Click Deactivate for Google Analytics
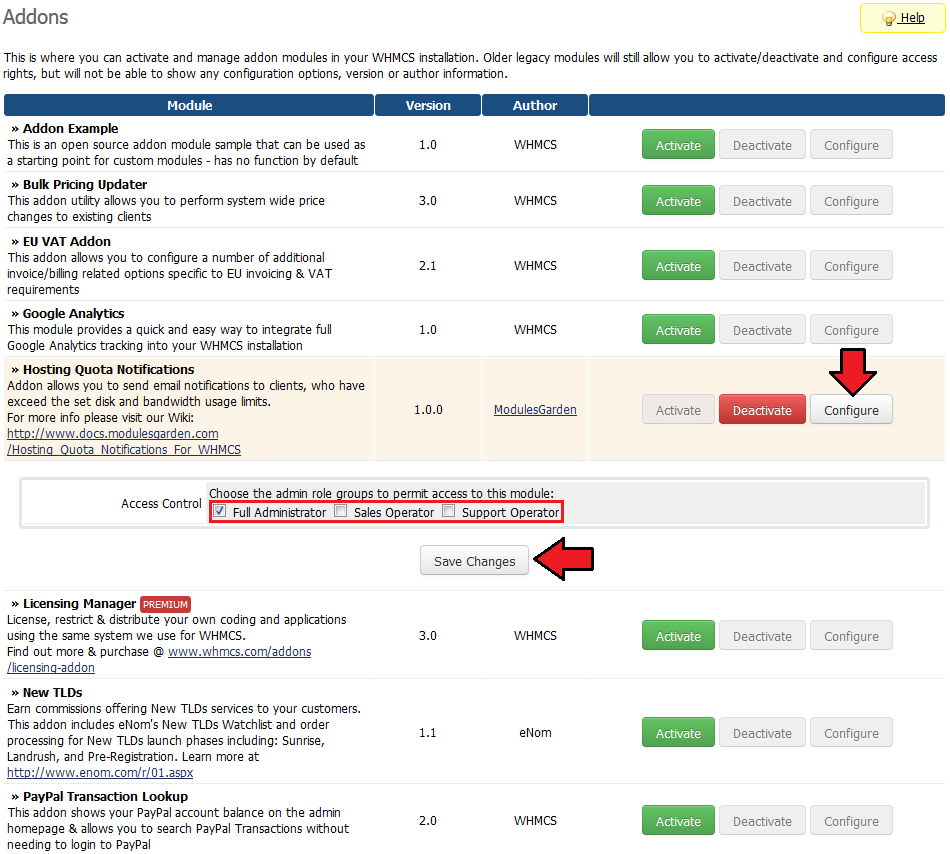Image resolution: width=950 pixels, height=854 pixels. tap(762, 330)
